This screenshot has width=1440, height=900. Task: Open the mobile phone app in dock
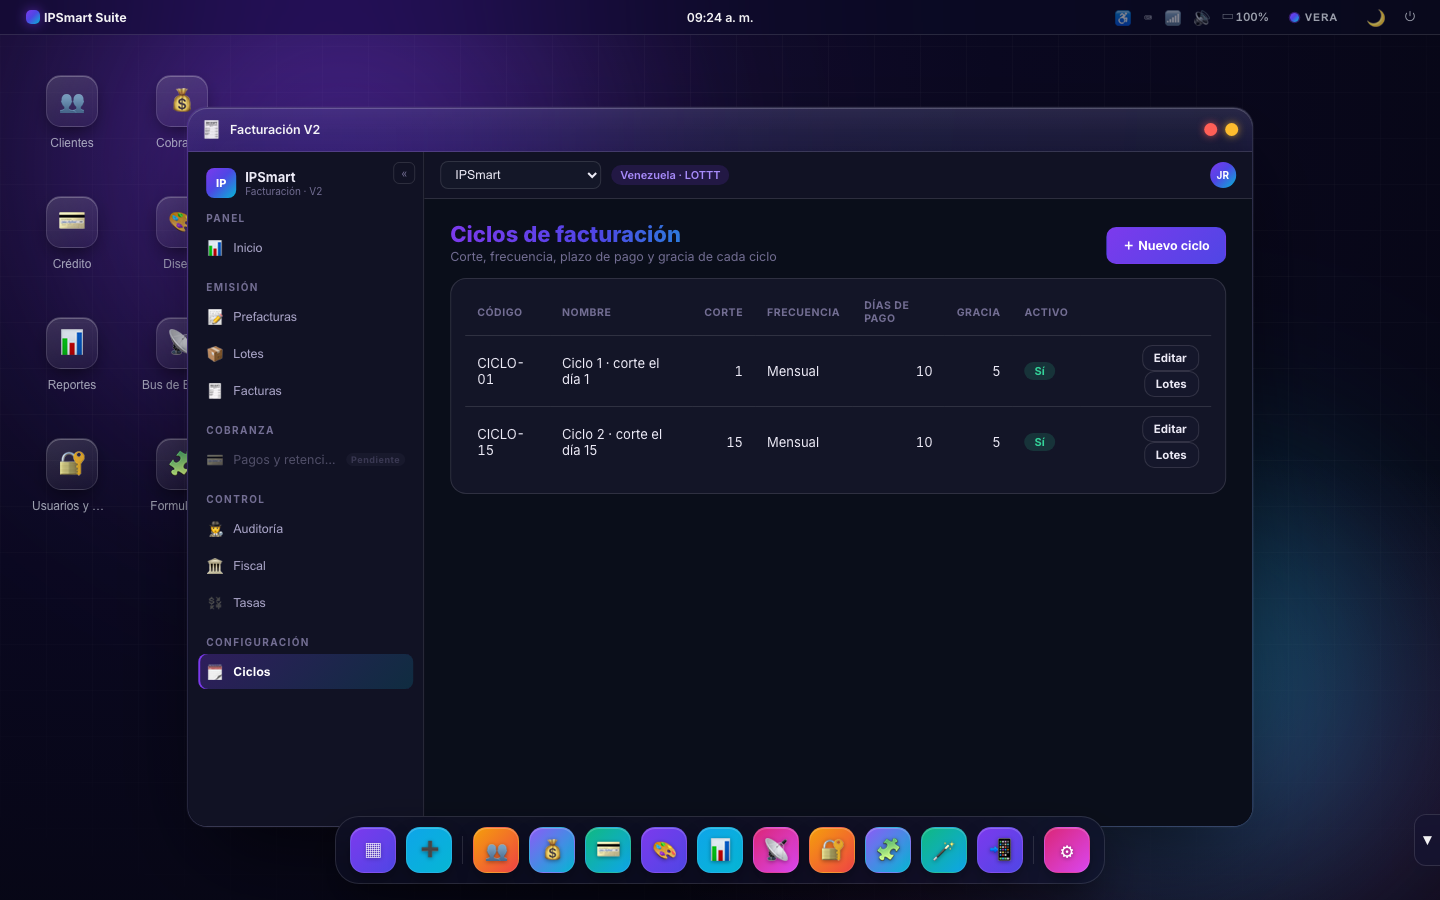(1000, 851)
